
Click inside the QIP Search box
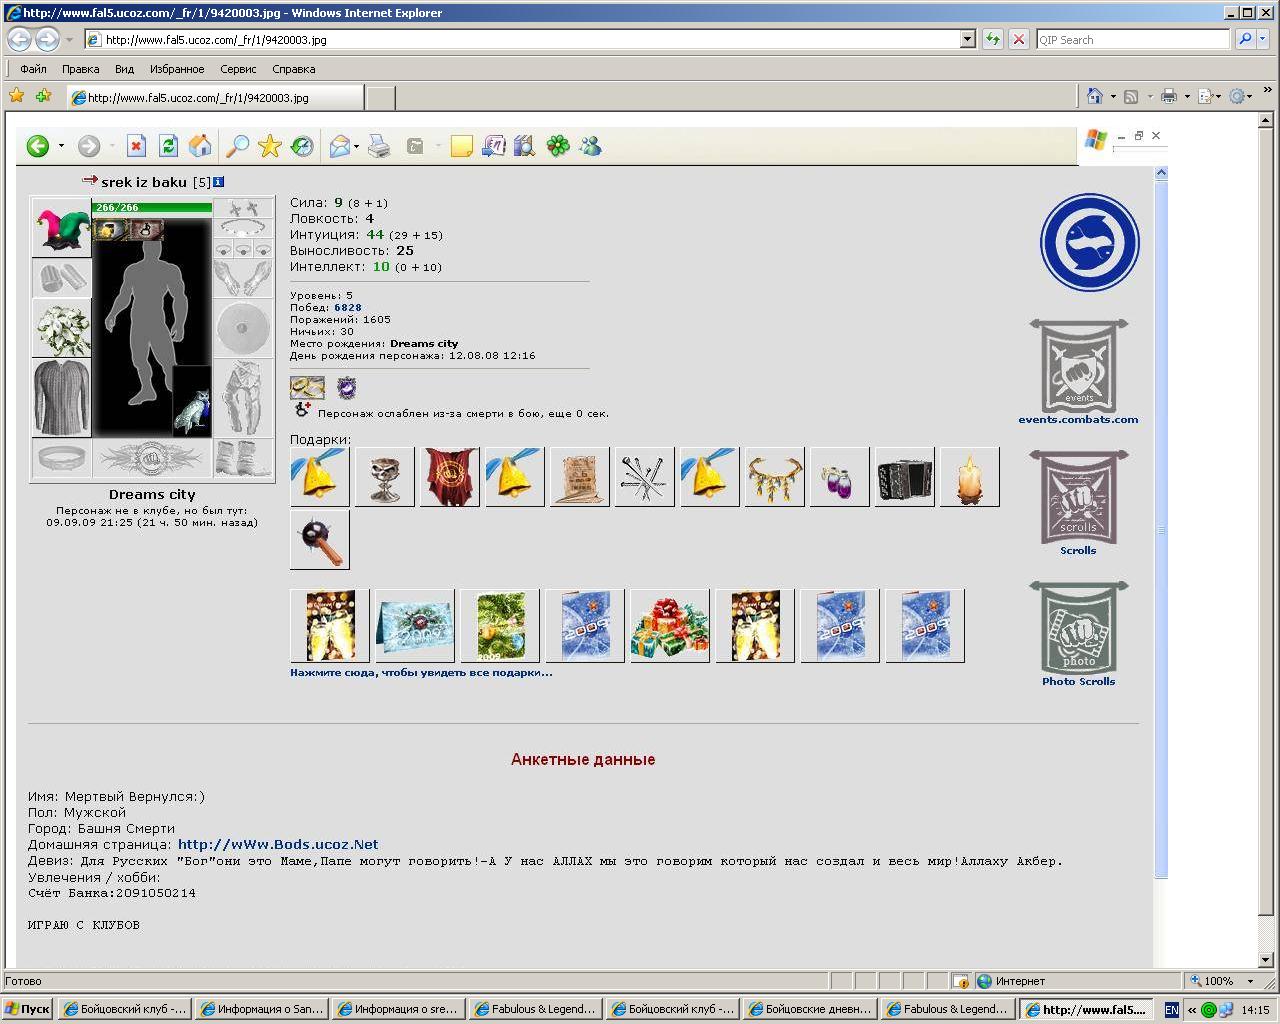tap(1132, 39)
